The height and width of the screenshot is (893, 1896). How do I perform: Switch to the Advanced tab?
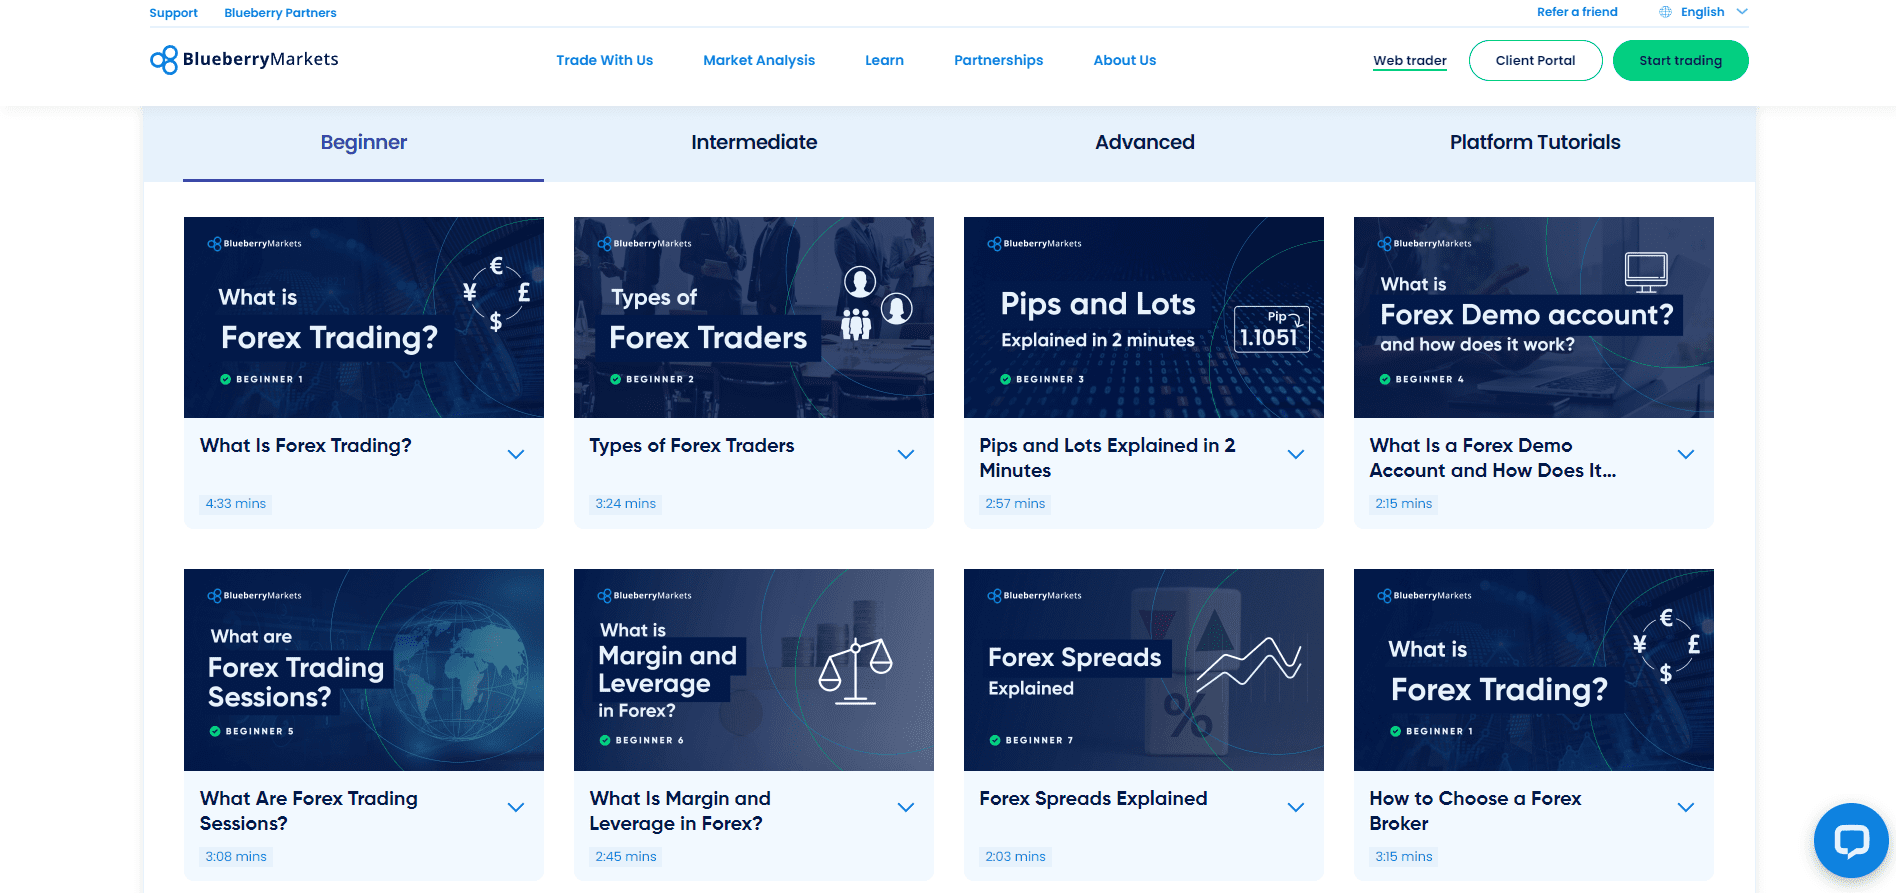[x=1145, y=143]
